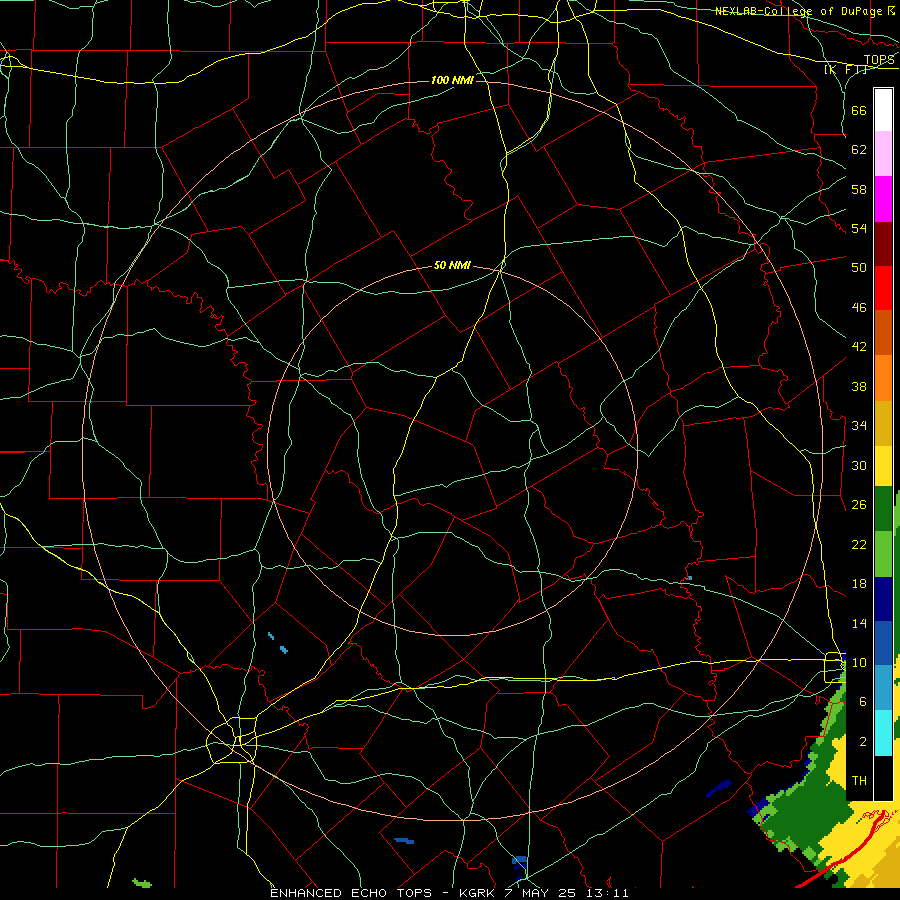The width and height of the screenshot is (900, 900).
Task: Click the 54 legend value
Action: (859, 228)
